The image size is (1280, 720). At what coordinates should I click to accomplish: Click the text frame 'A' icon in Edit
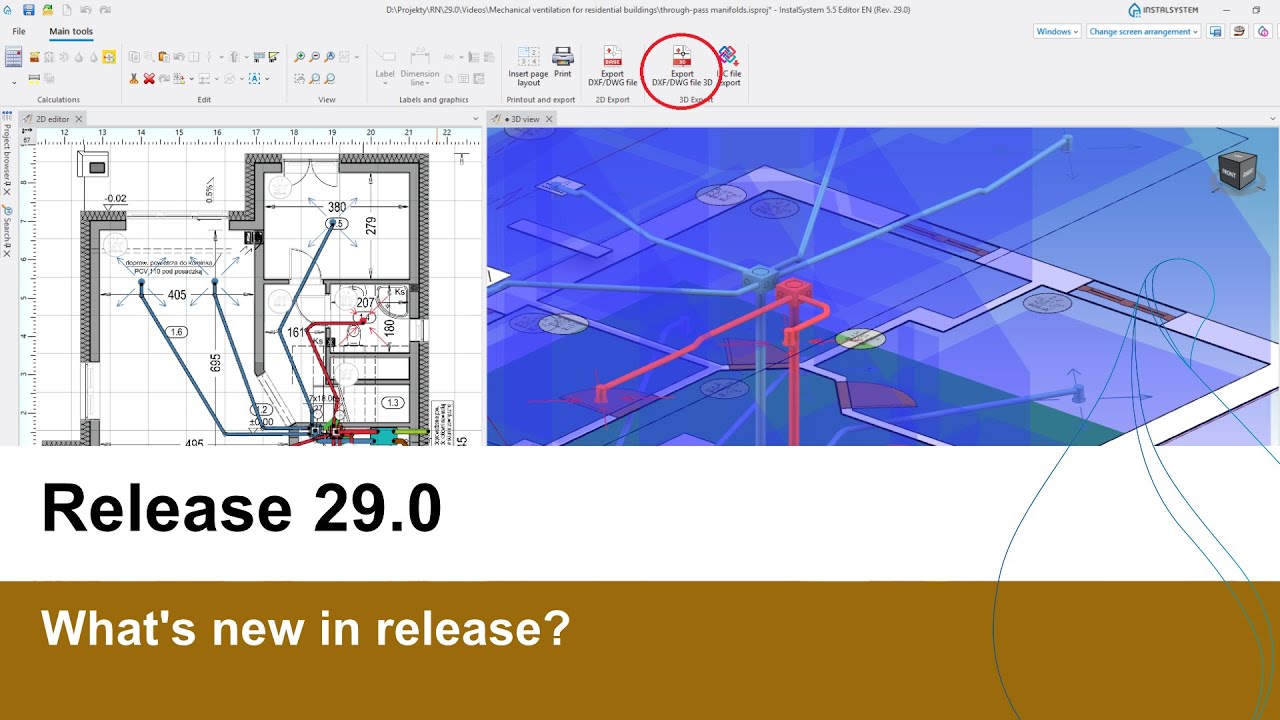(x=254, y=79)
